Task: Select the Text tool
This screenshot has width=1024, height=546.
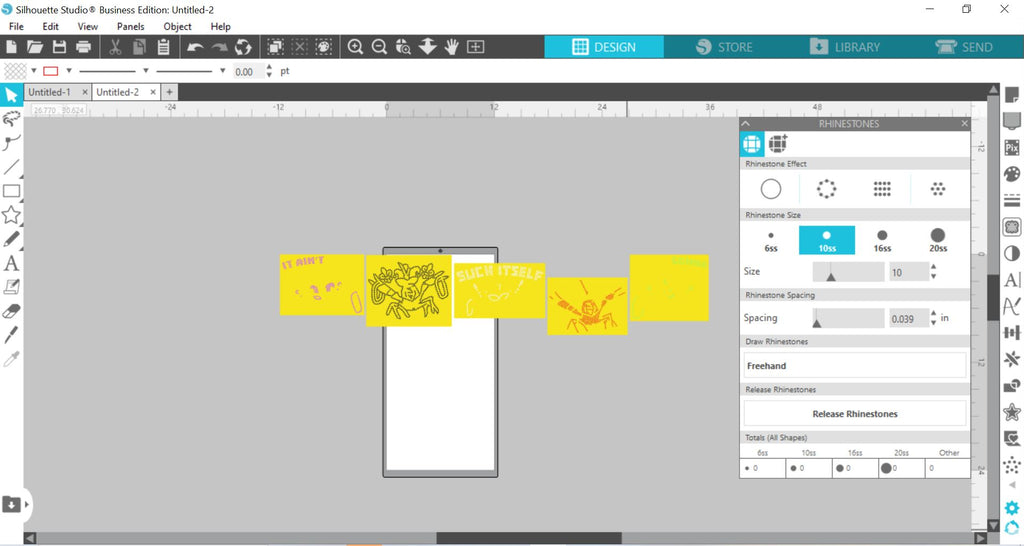Action: coord(11,263)
